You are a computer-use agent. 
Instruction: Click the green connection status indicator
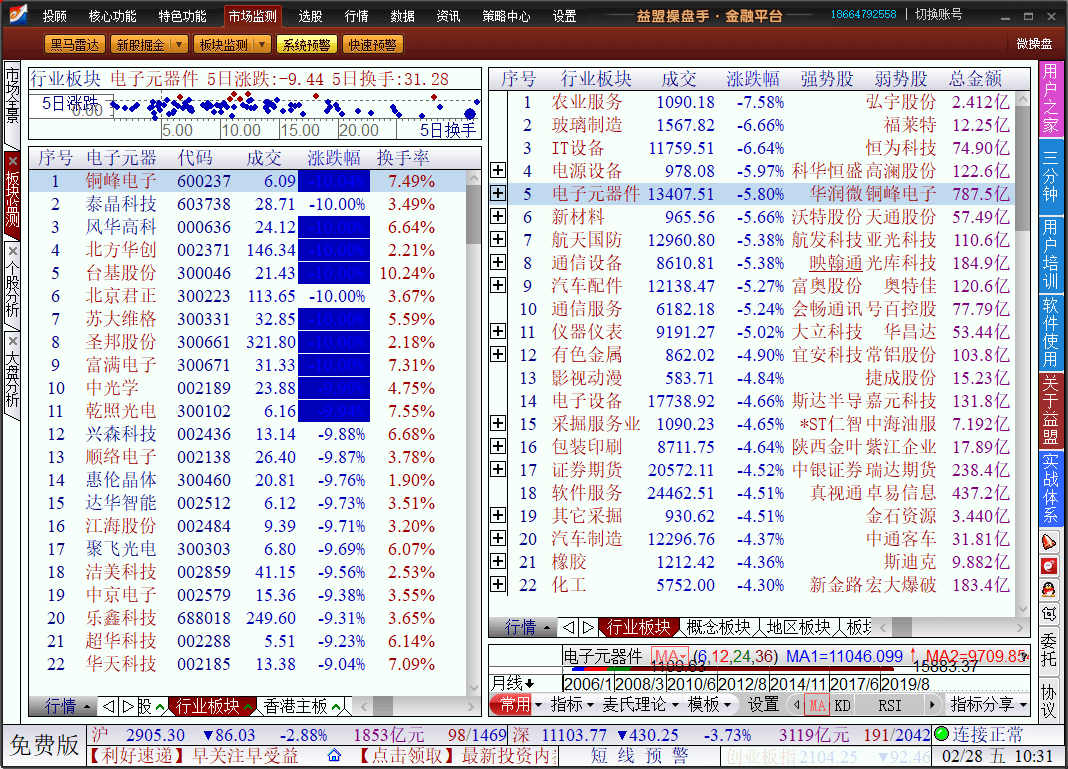coord(941,734)
